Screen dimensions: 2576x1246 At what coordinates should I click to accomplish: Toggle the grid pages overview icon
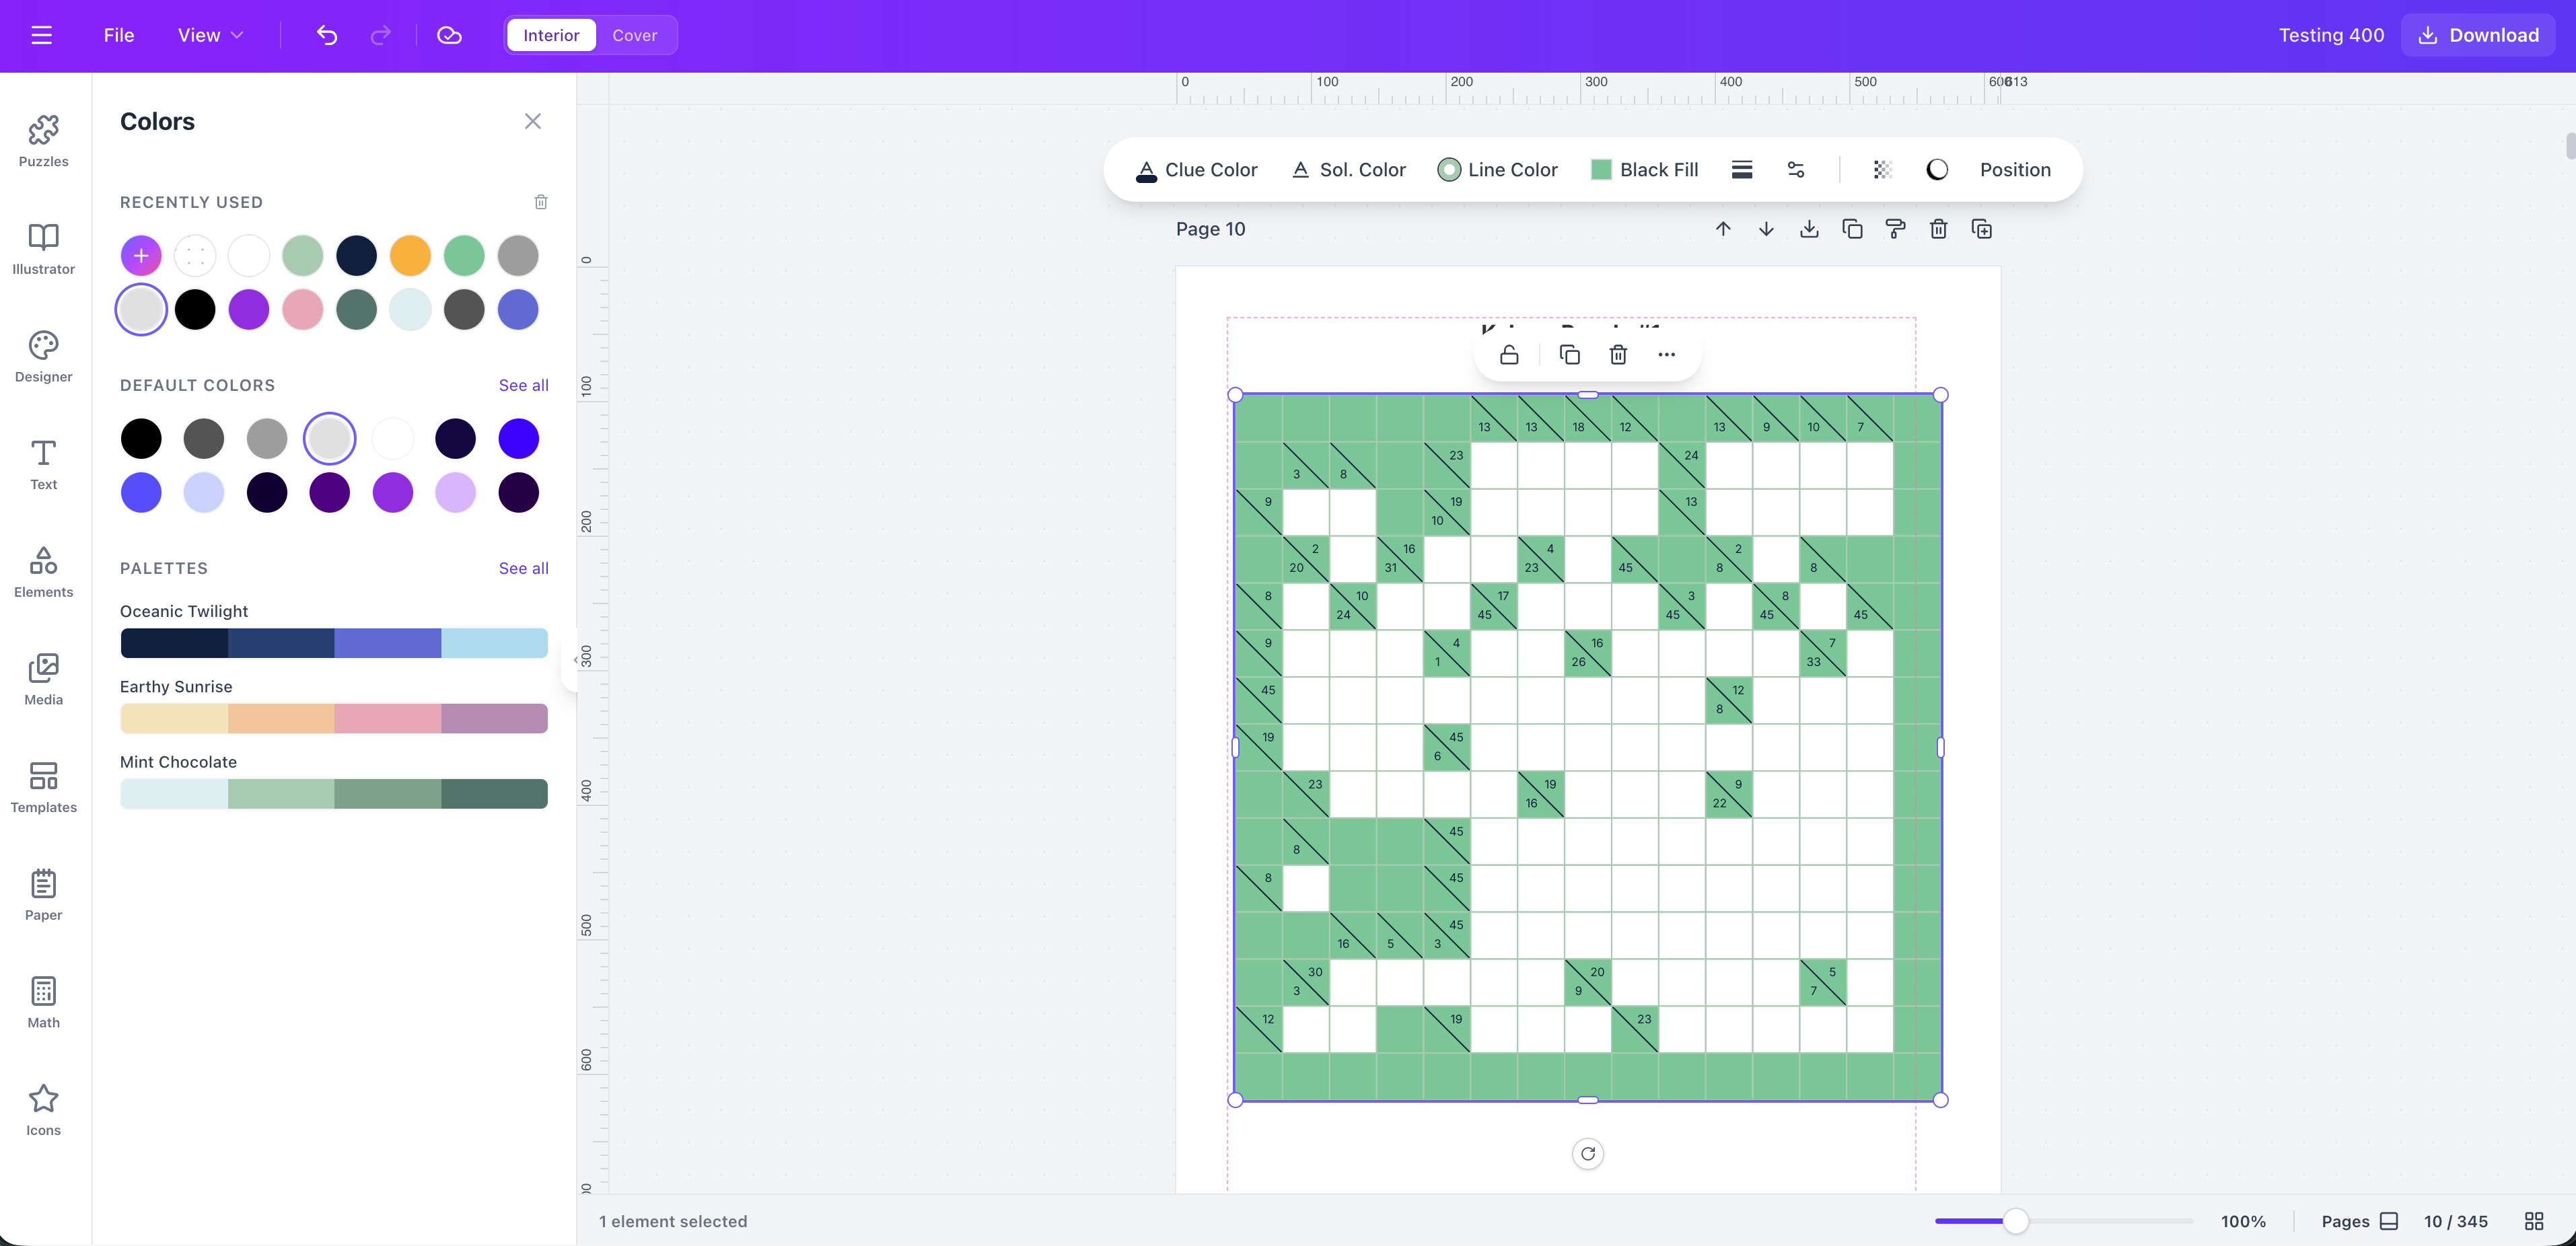2533,1221
